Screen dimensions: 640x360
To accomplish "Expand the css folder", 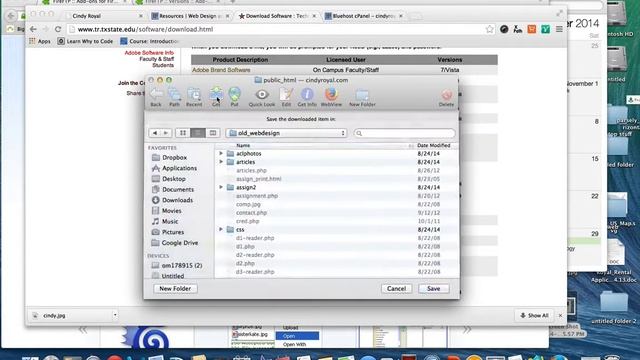I will point(221,229).
